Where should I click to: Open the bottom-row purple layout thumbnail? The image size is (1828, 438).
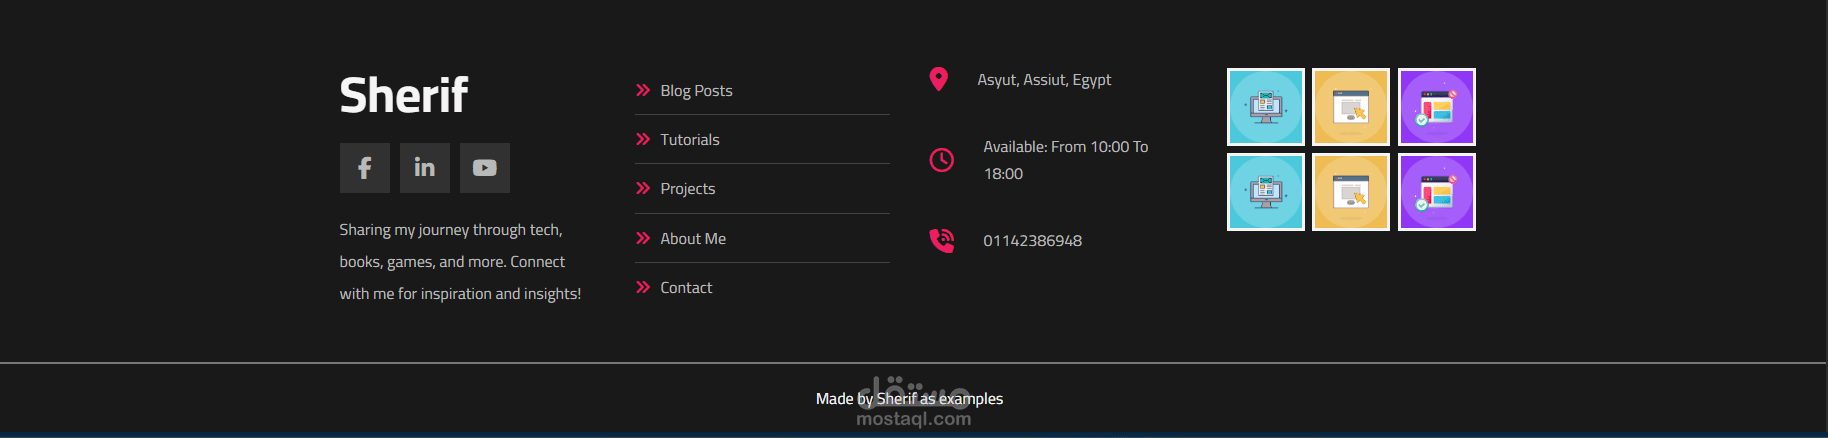1437,192
